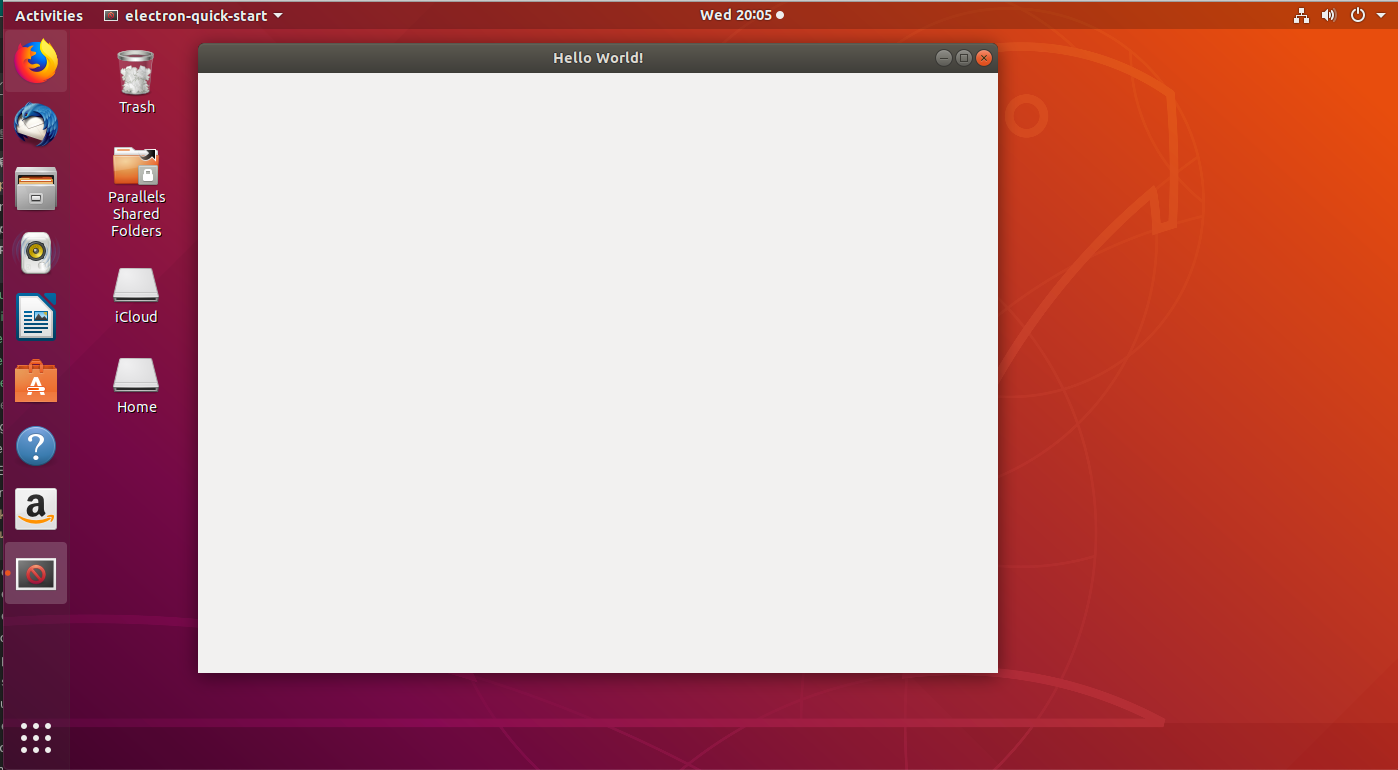The image size is (1398, 770).
Task: Open the network status icon
Action: [x=1301, y=15]
